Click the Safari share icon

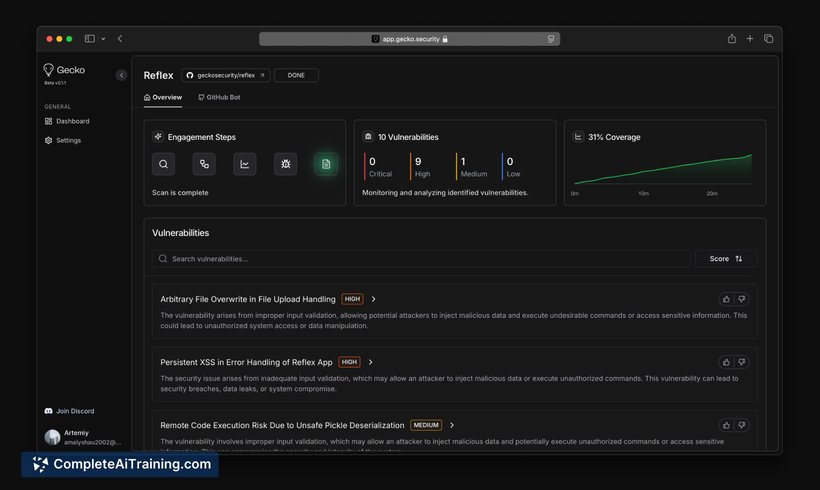pyautogui.click(x=732, y=39)
